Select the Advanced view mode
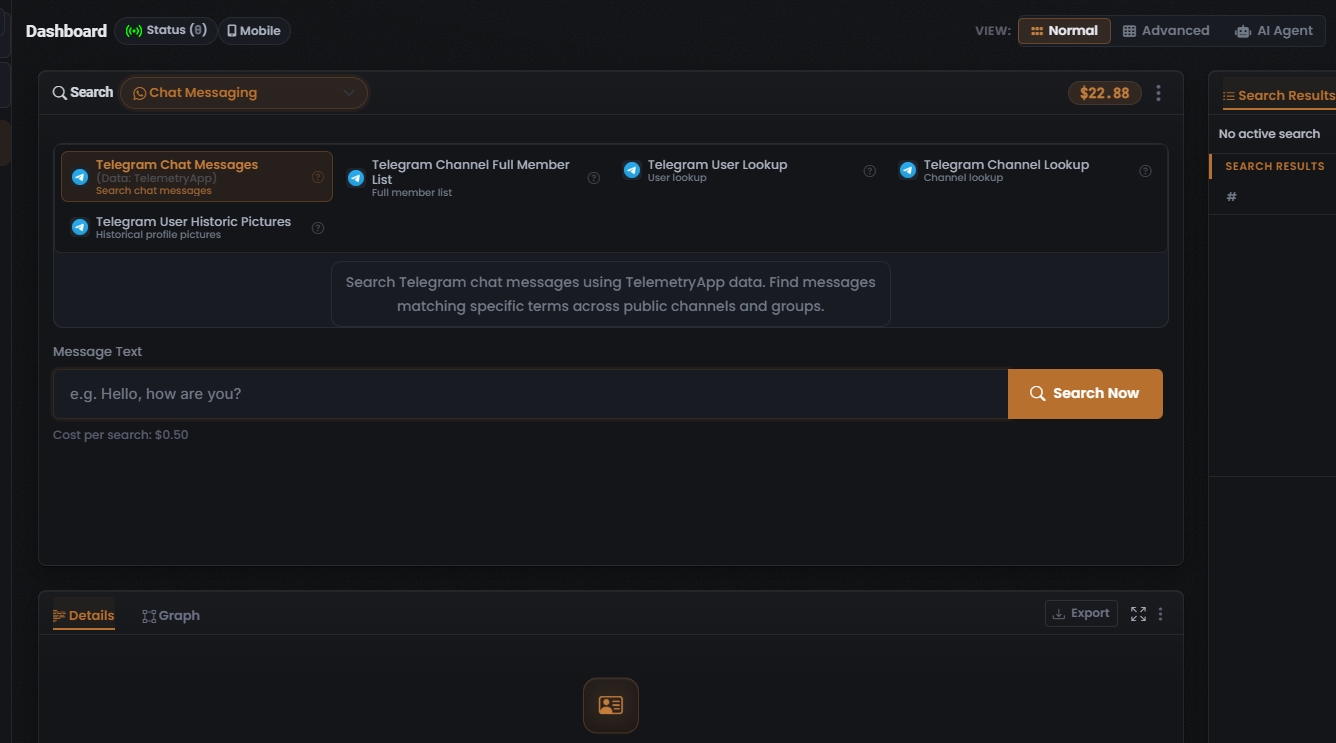Screen dimensions: 1336x743 click(1166, 31)
